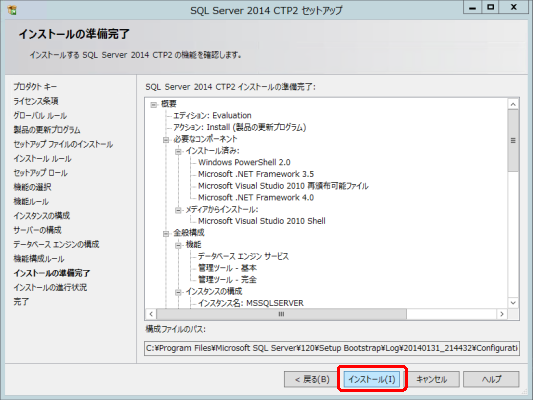This screenshot has height=400, width=533.
Task: Click the horizontal scroll left arrow
Action: coord(151,314)
